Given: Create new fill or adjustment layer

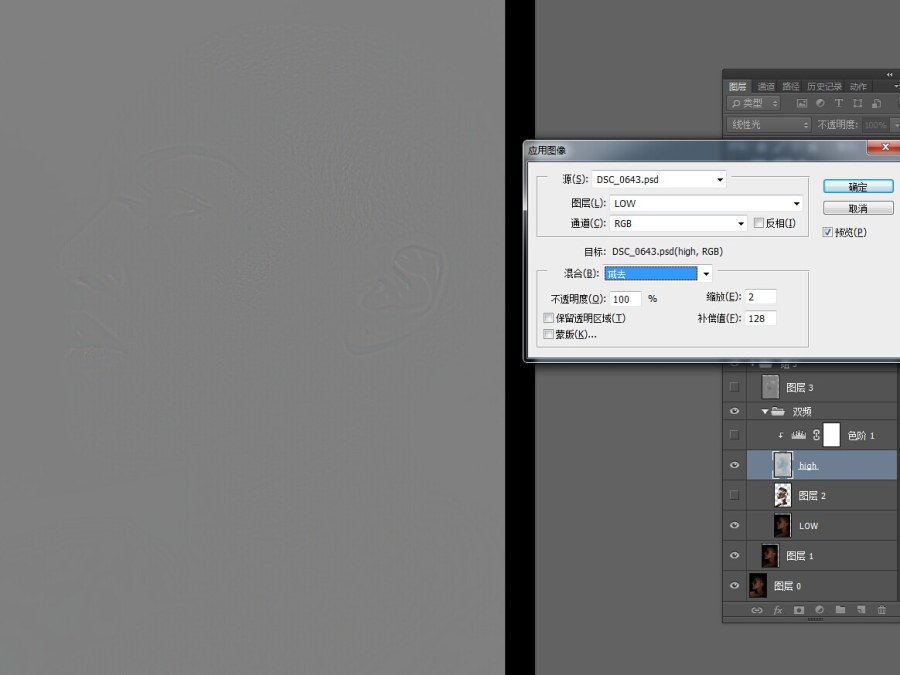Looking at the screenshot, I should click(820, 610).
